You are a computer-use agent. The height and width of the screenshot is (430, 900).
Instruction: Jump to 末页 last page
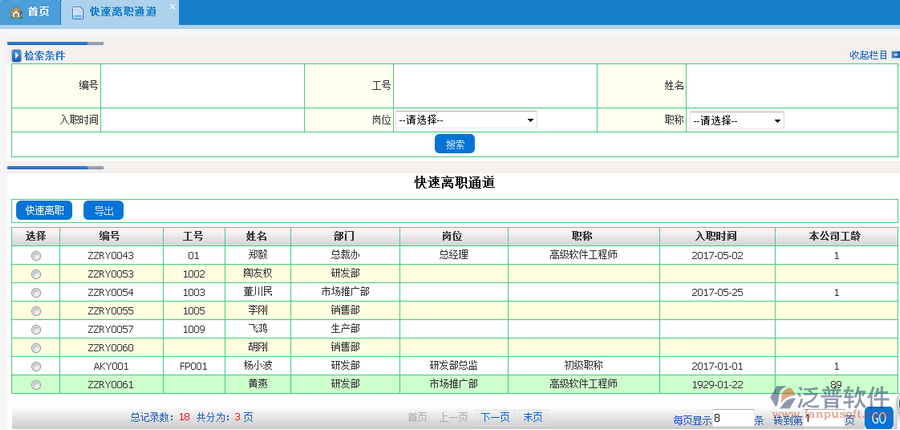(x=533, y=417)
